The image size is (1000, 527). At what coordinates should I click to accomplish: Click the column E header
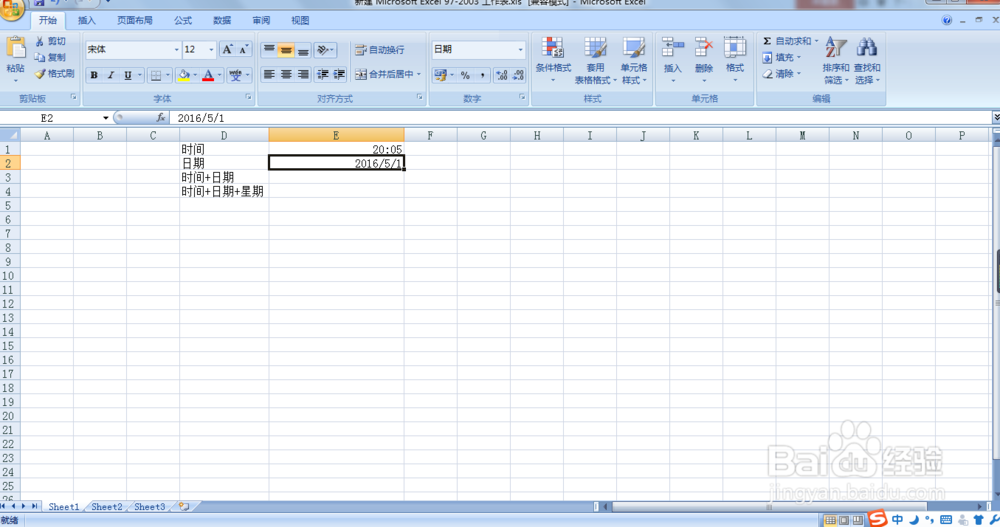tap(336, 135)
